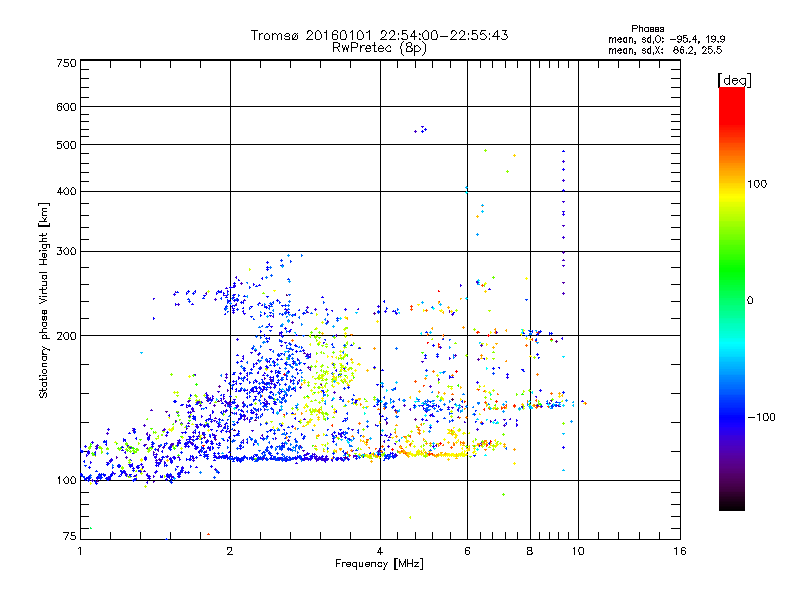Click the x-axis tick label '10'
The width and height of the screenshot is (800, 600).
click(x=578, y=551)
